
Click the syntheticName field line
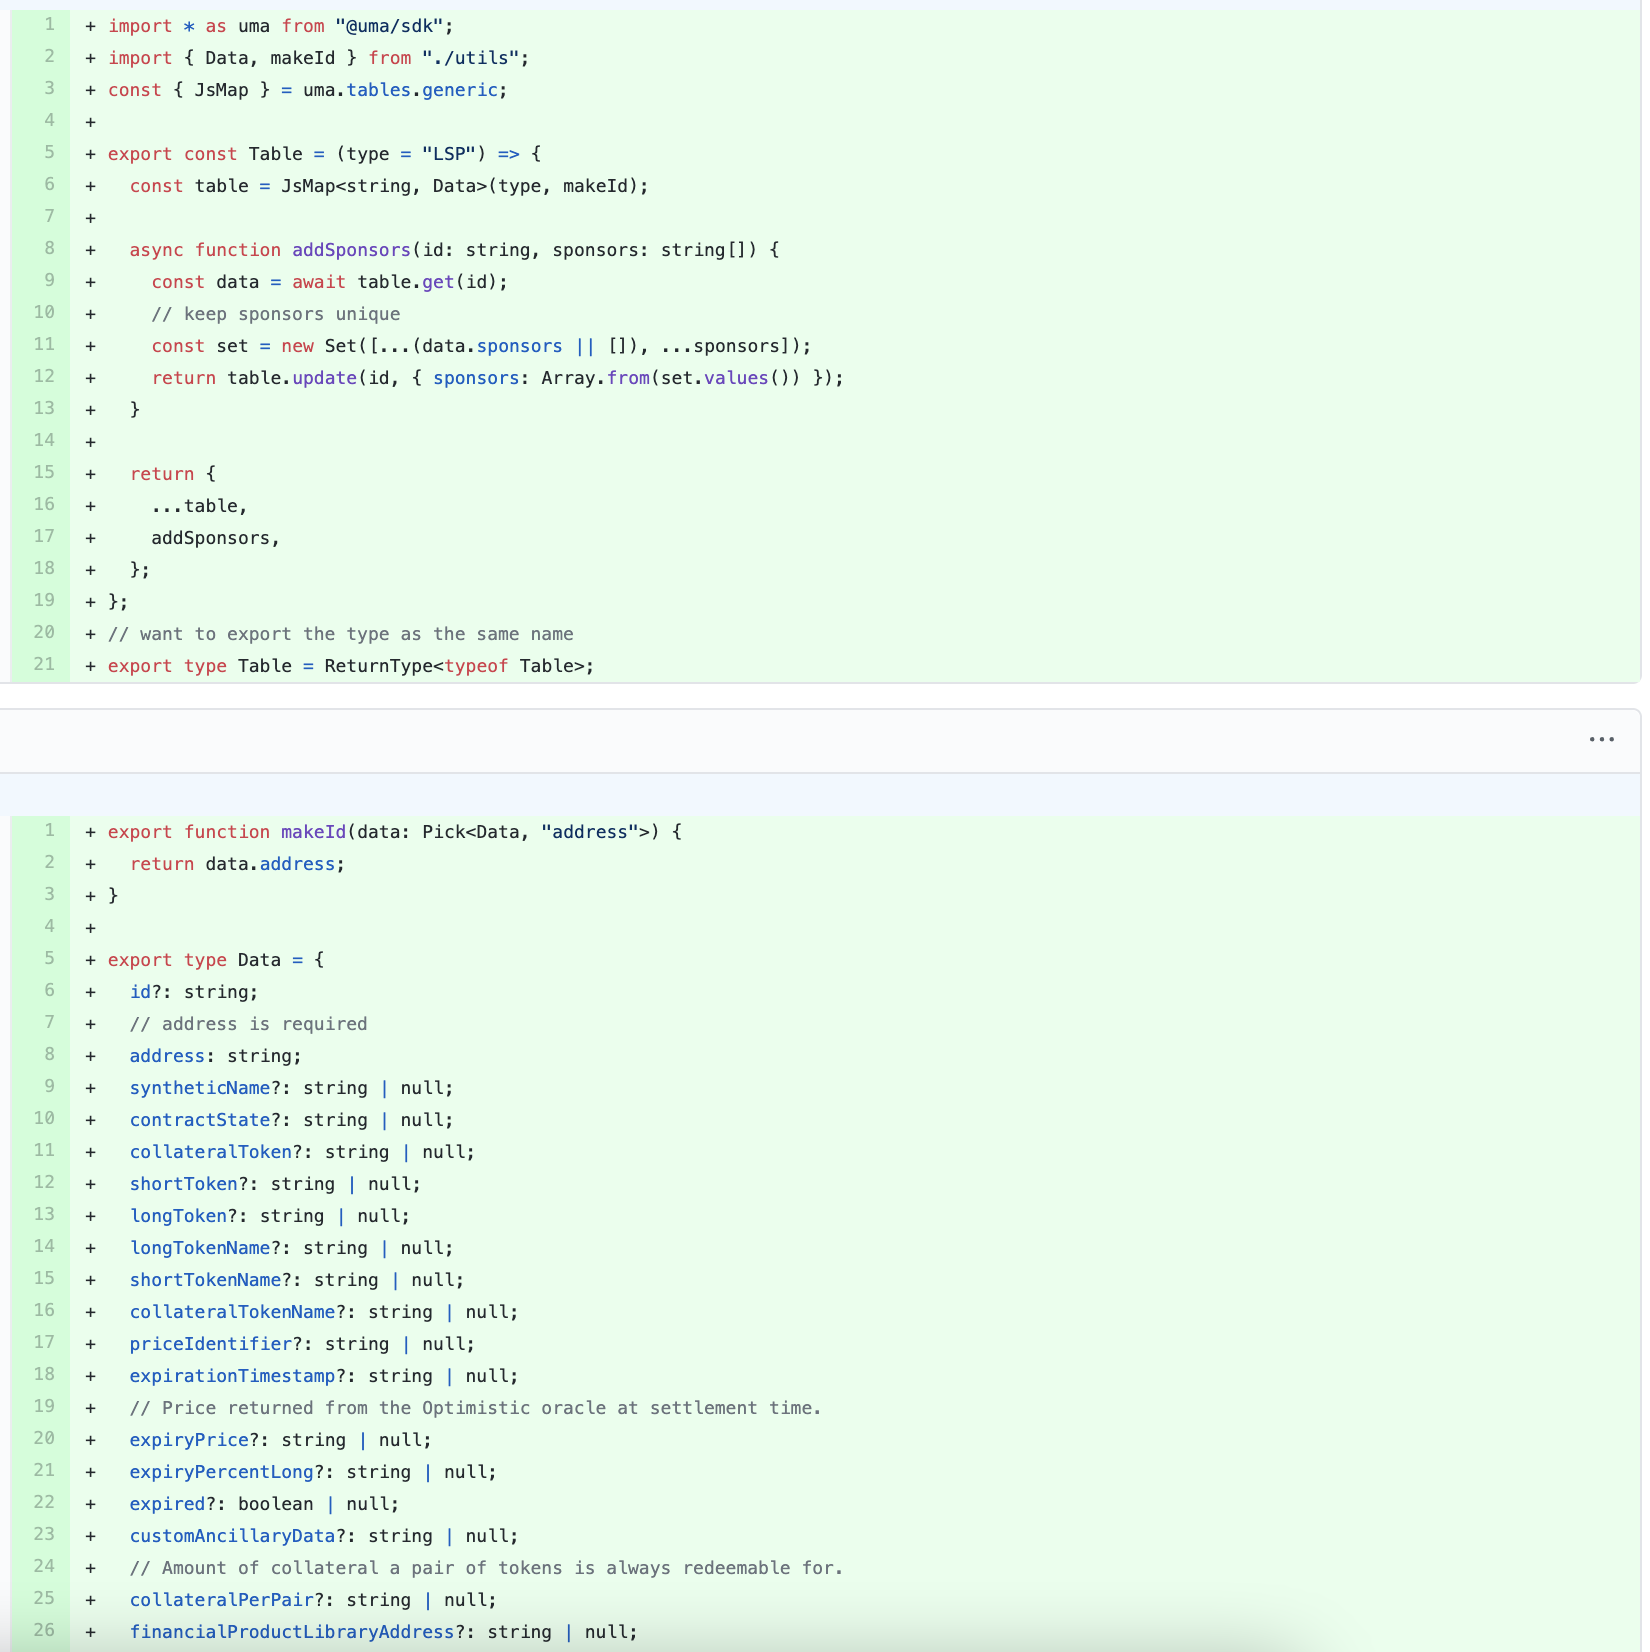(x=291, y=1088)
